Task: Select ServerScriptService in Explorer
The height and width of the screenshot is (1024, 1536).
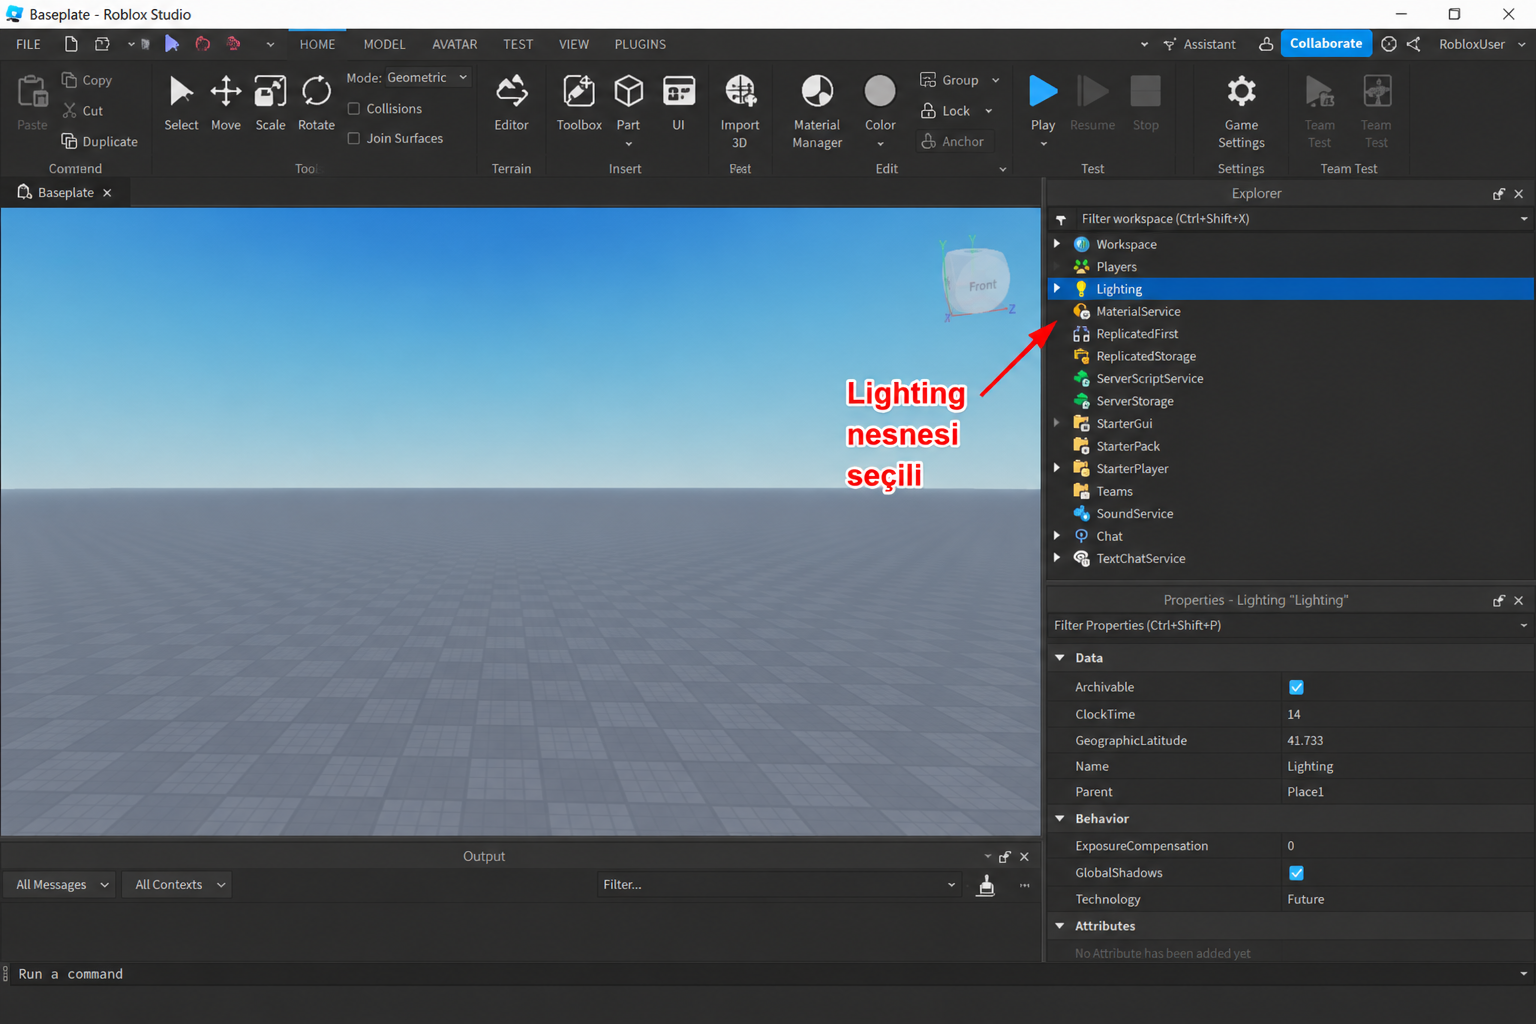Action: pos(1150,379)
